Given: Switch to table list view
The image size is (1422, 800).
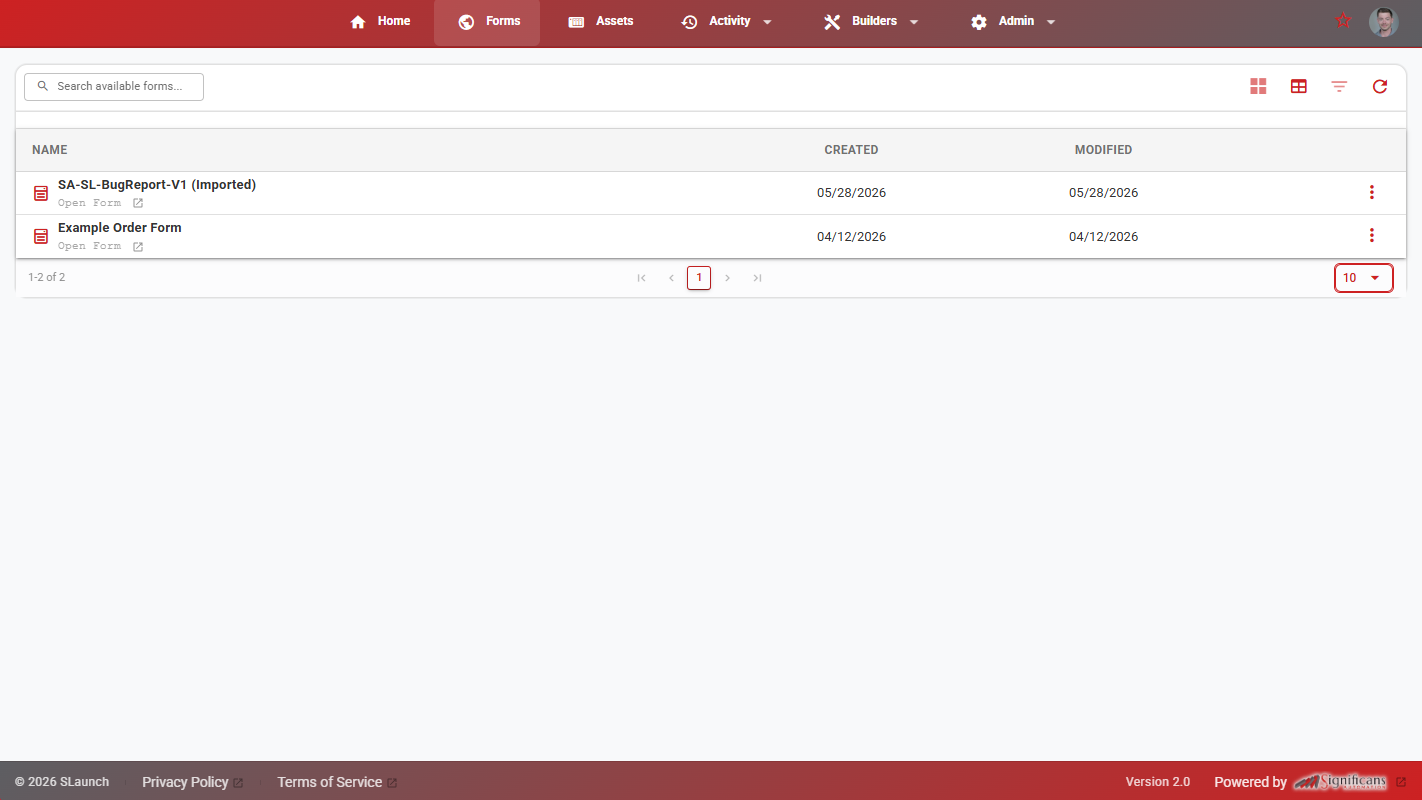Looking at the screenshot, I should coord(1299,87).
